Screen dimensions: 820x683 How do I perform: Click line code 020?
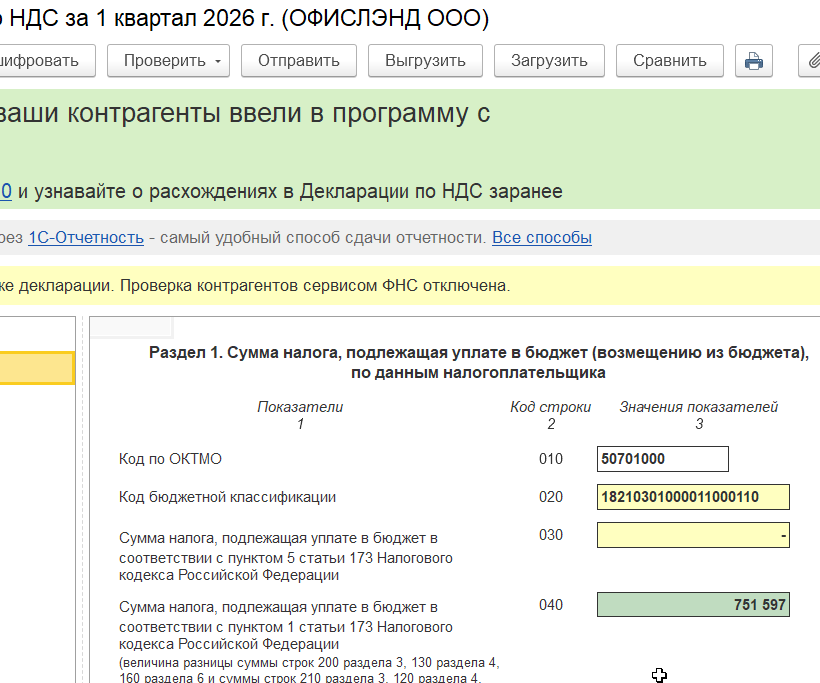(x=551, y=497)
